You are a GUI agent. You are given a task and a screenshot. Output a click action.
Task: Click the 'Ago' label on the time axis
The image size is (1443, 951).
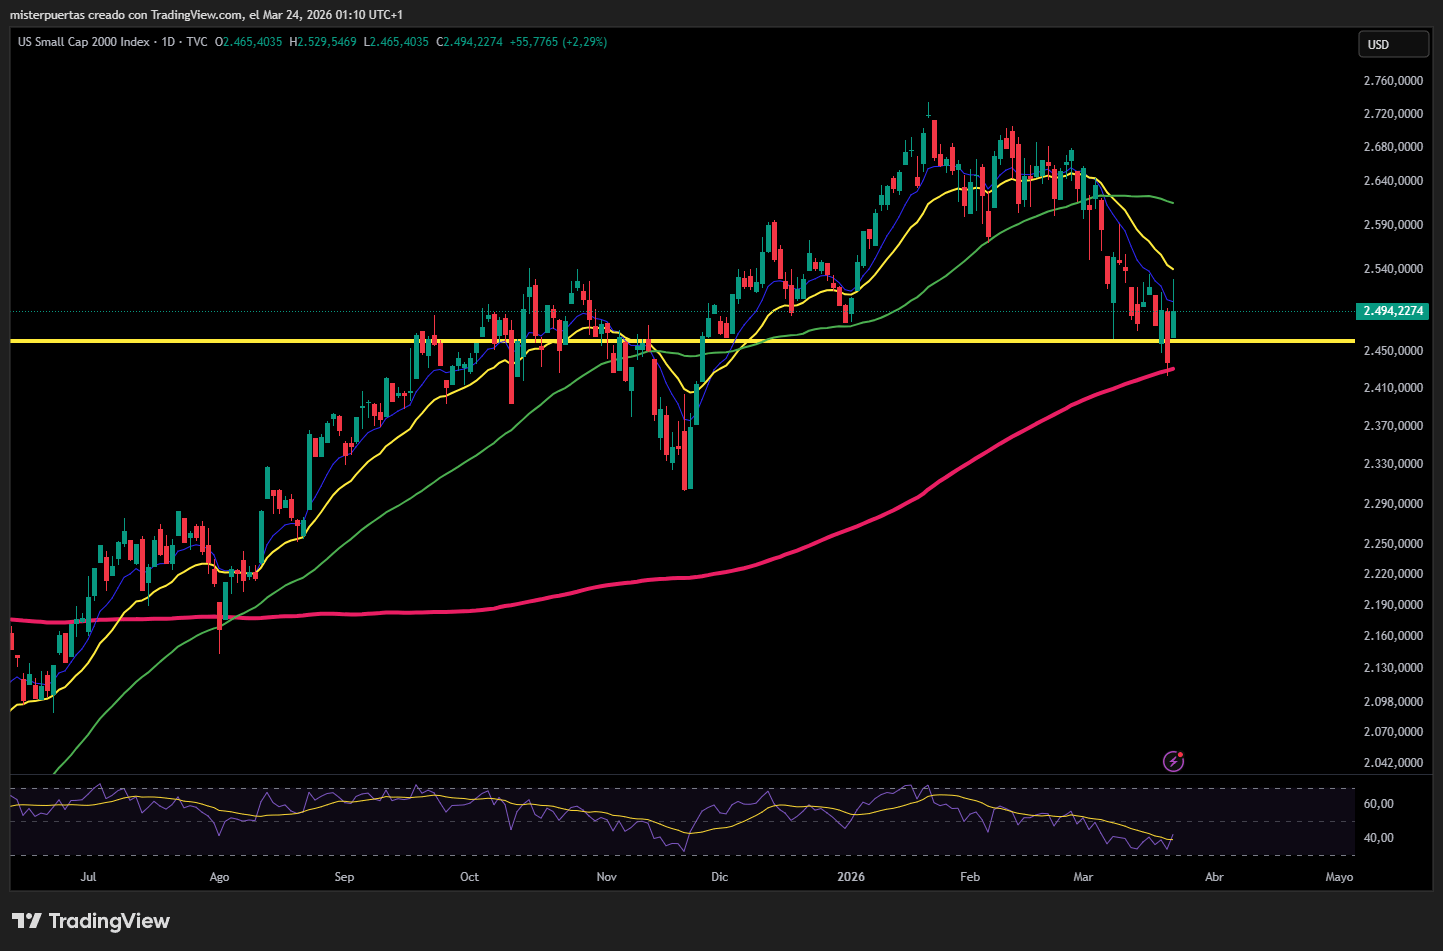coord(219,877)
